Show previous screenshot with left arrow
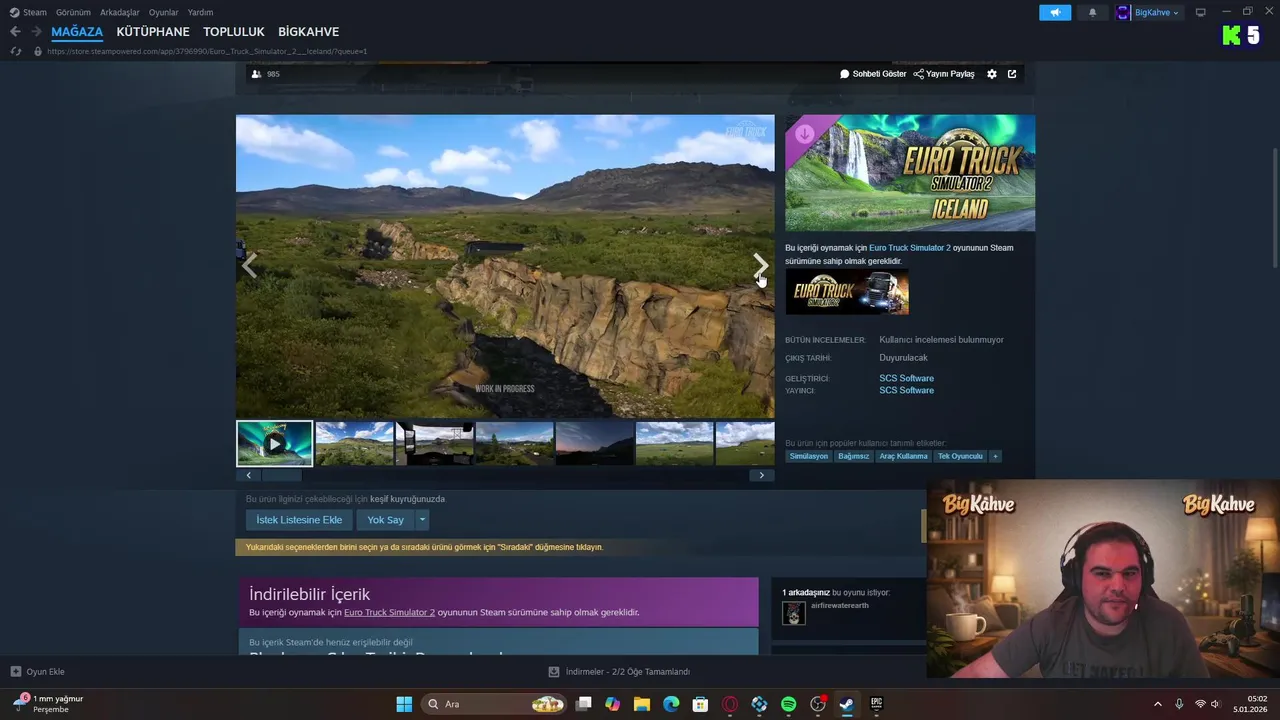 (250, 265)
